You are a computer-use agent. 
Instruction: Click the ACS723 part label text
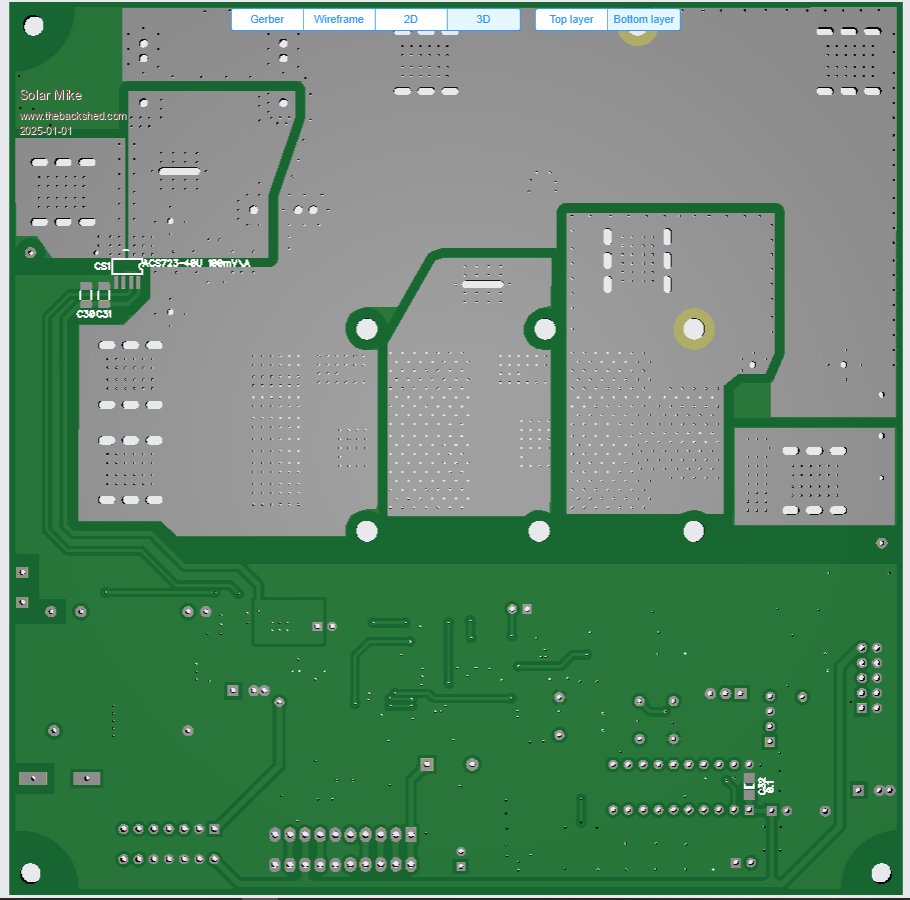pyautogui.click(x=196, y=263)
